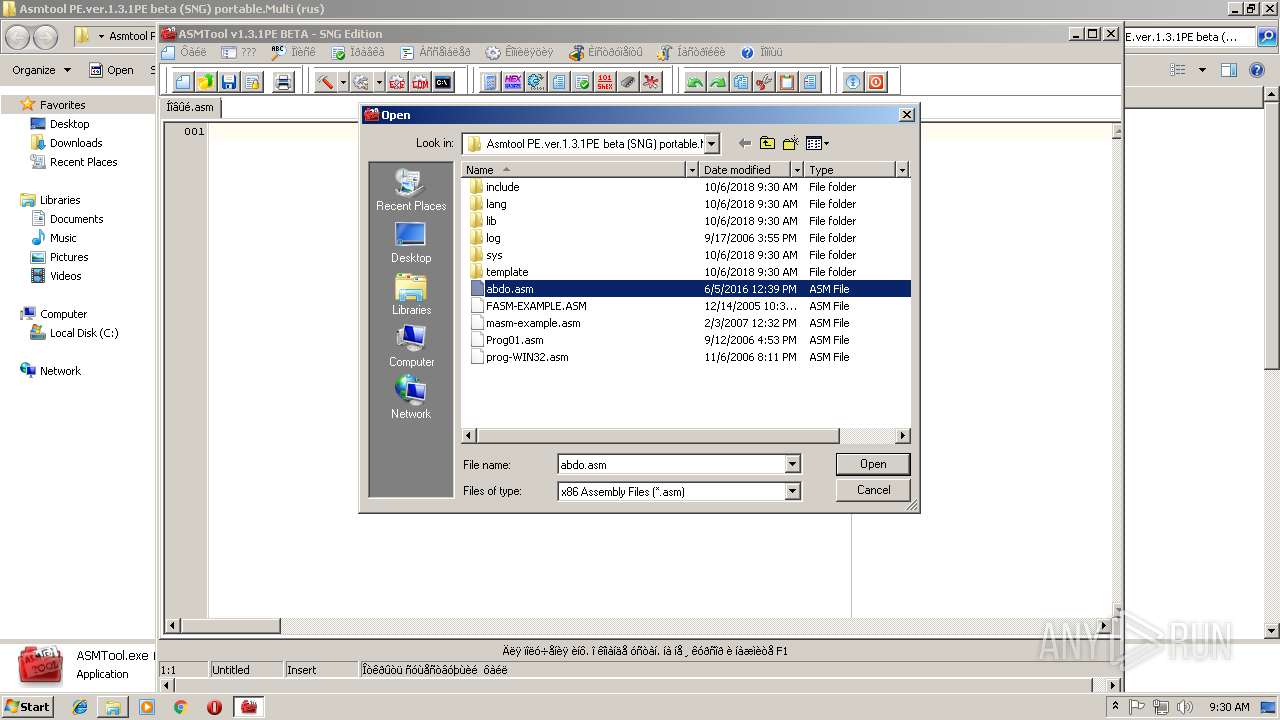Click the red bug debug icon
1280x720 pixels.
pos(651,82)
